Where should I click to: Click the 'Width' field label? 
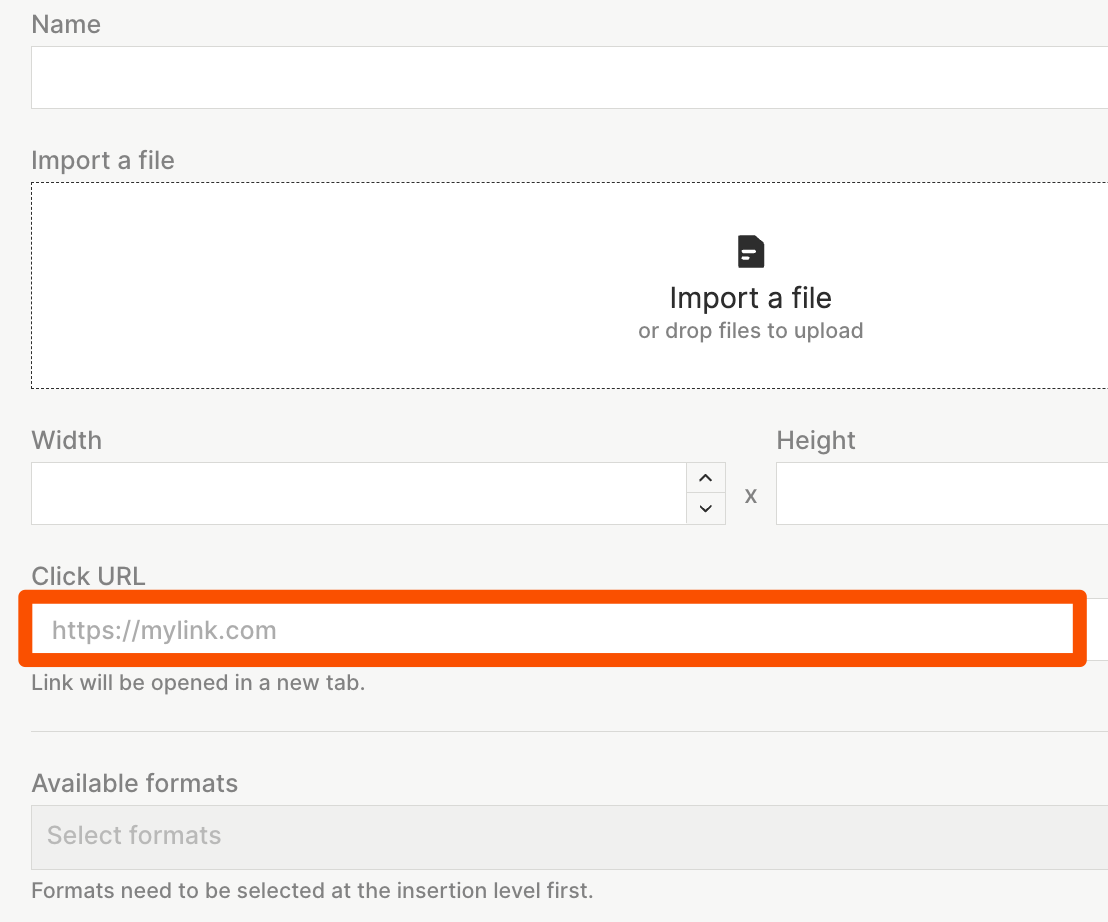point(67,441)
